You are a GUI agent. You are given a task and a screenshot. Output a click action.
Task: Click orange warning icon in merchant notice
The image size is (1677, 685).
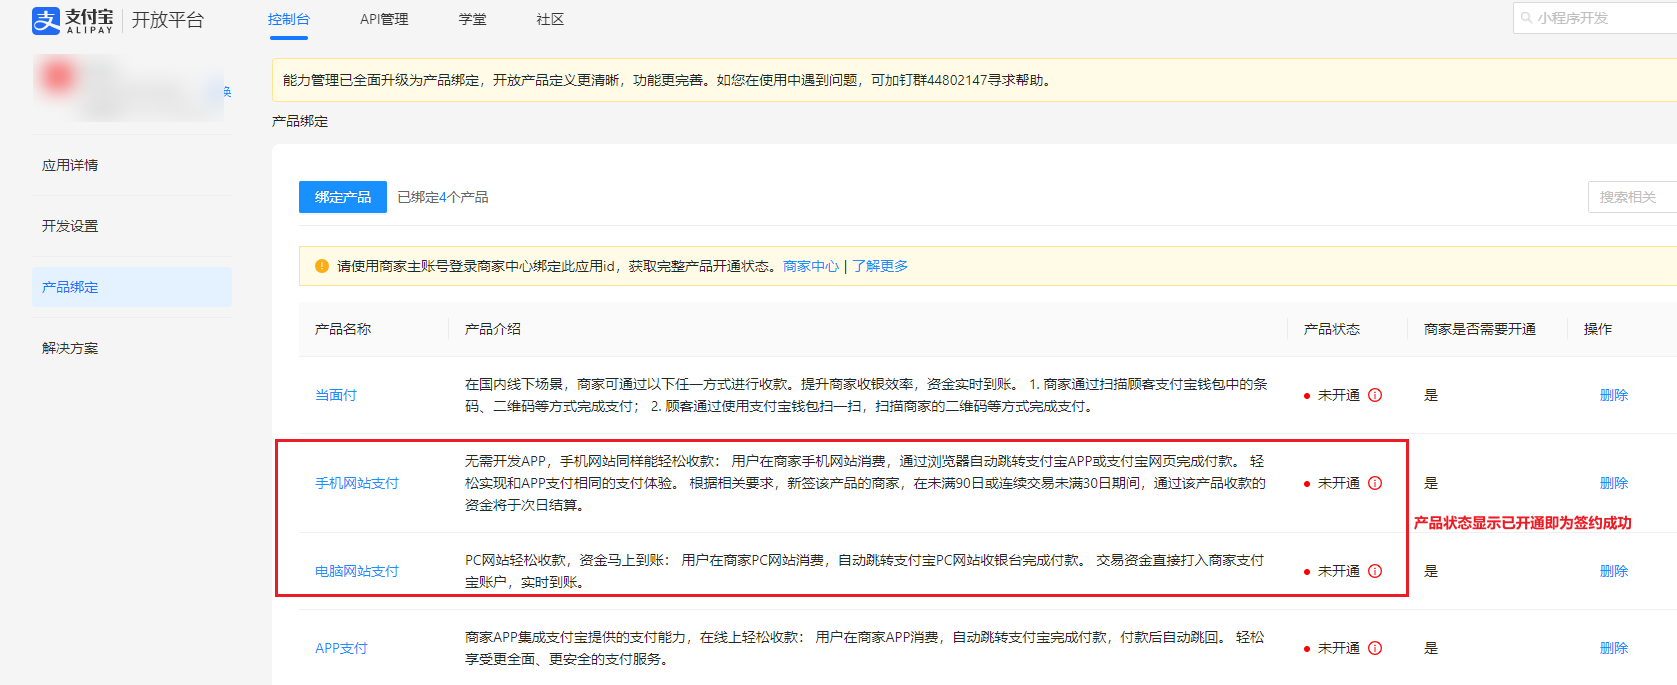[x=322, y=266]
